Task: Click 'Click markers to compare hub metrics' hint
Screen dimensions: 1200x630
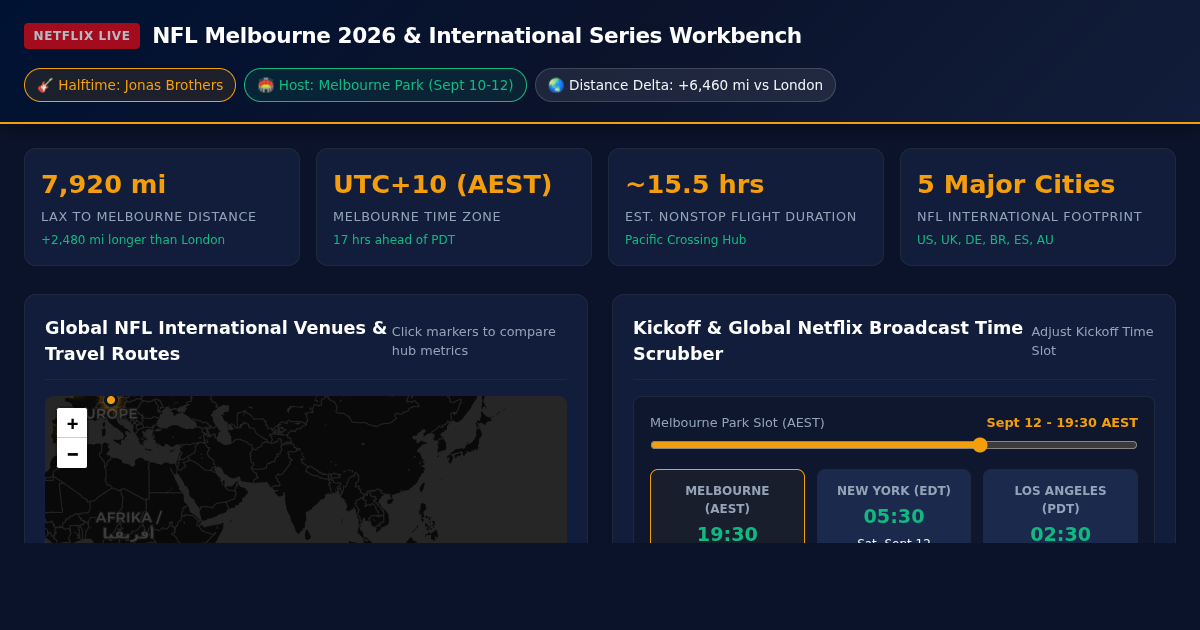Action: click(474, 341)
